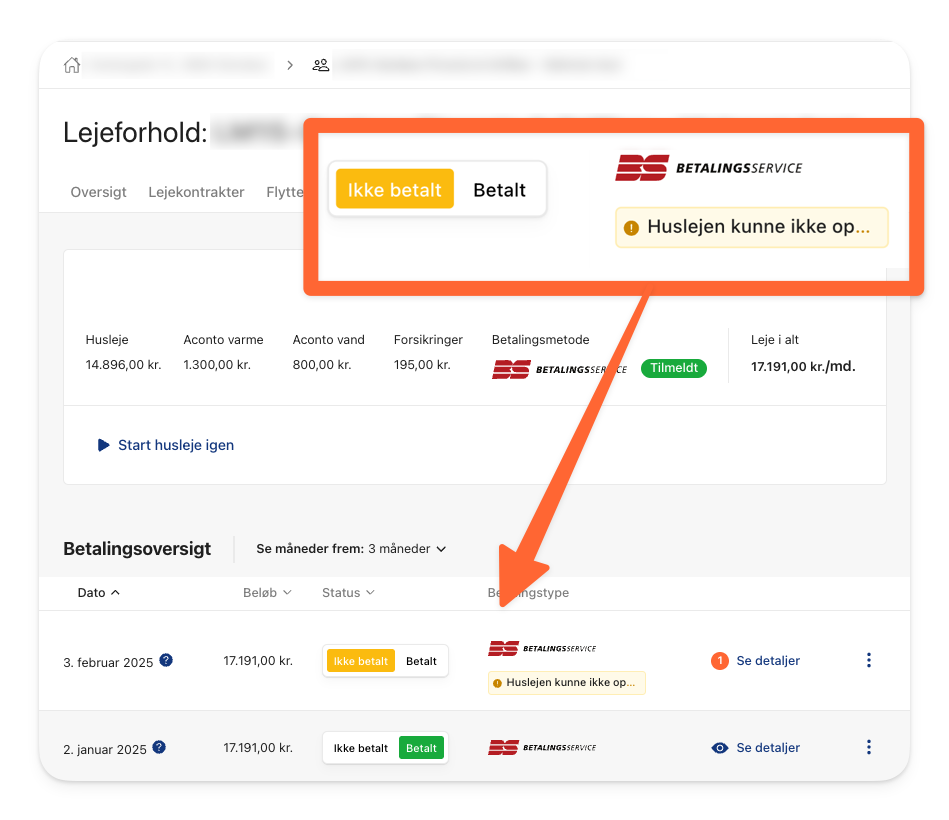Image resolution: width=949 pixels, height=820 pixels.
Task: Click the orange notification badge in the februar row
Action: (x=720, y=661)
